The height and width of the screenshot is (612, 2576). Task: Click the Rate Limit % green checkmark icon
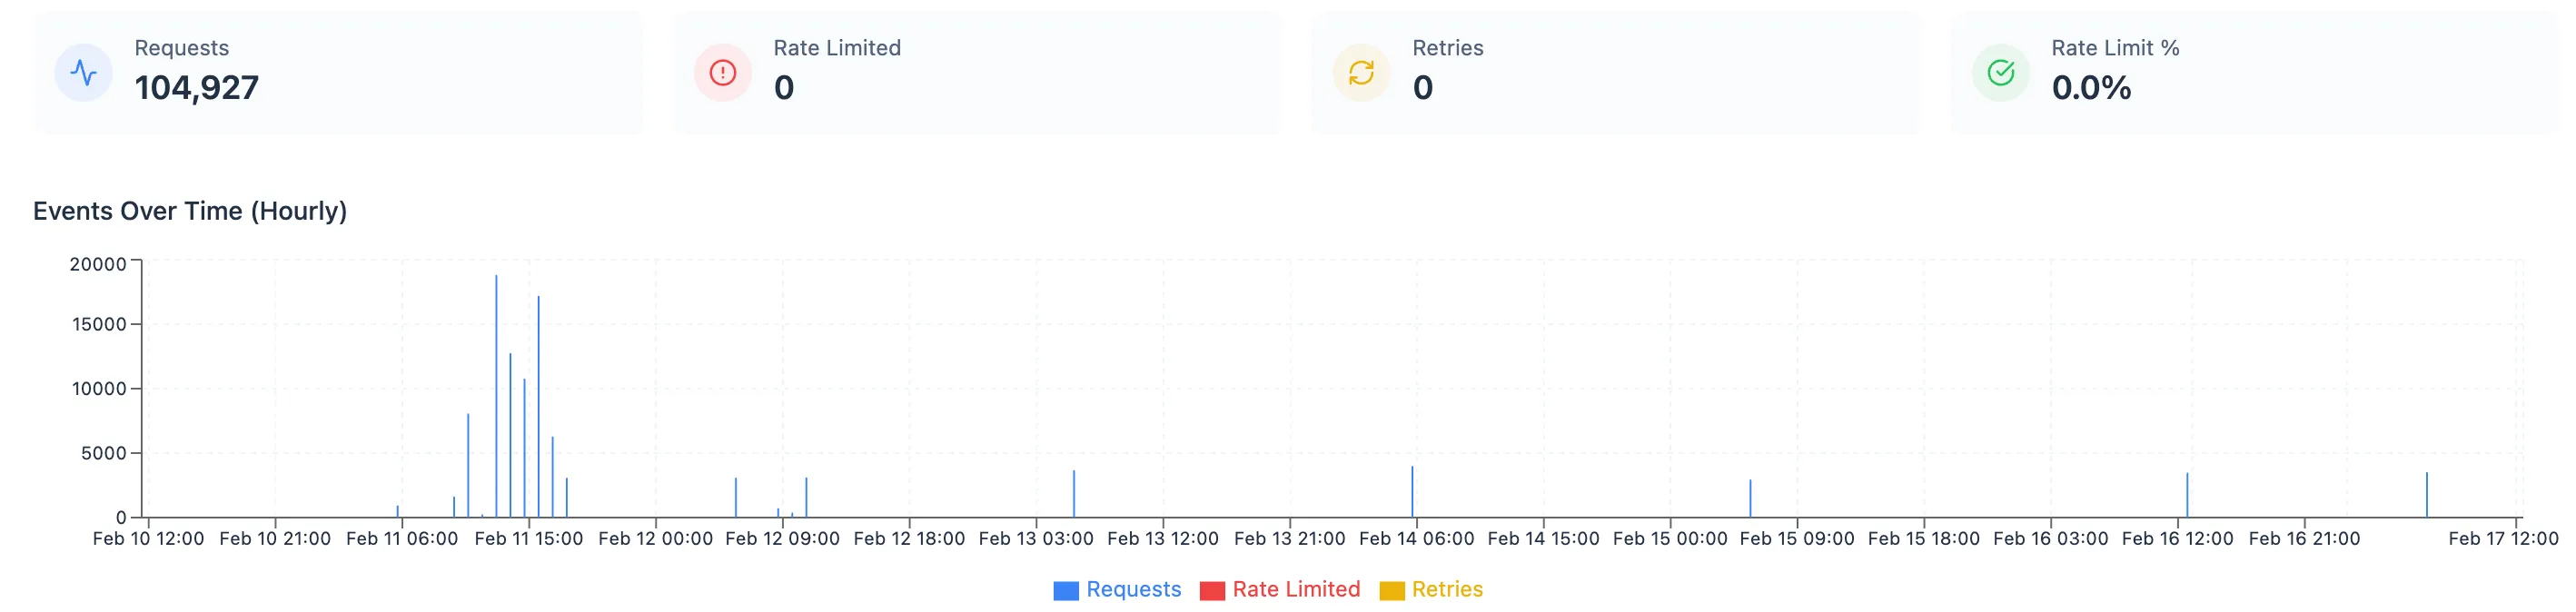[1999, 71]
